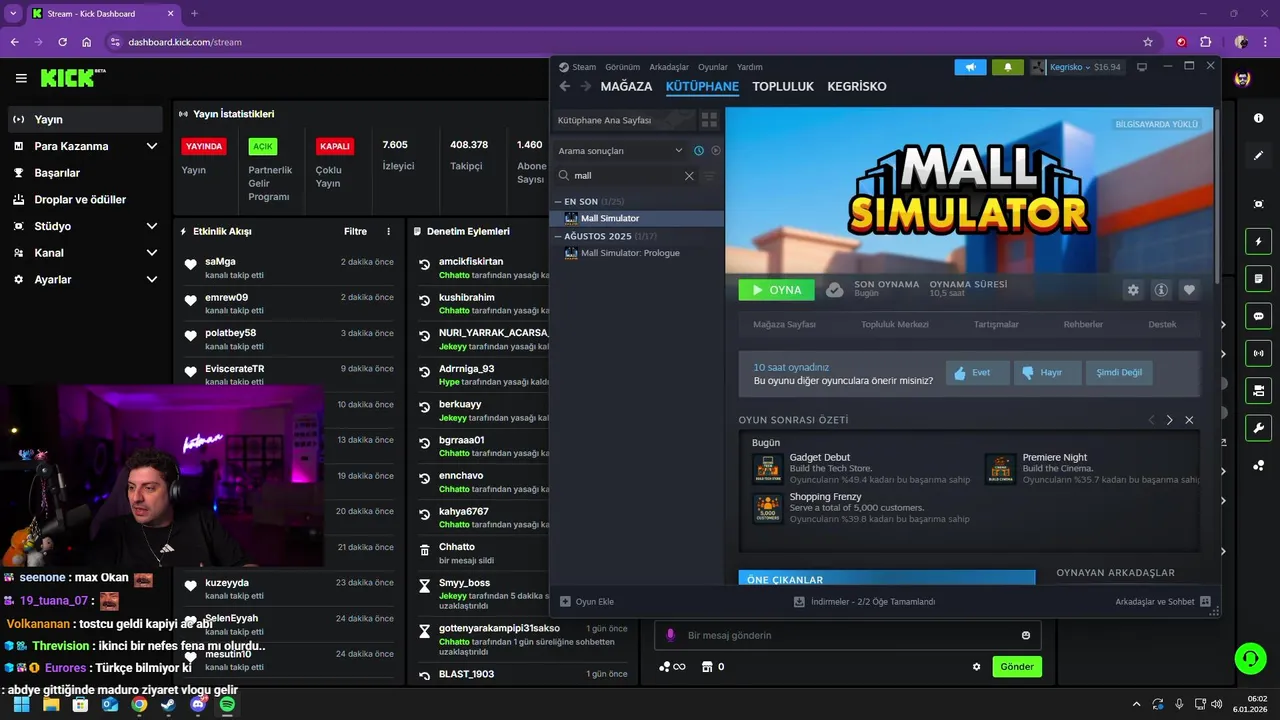
Task: Send chat message with Gönder
Action: coord(1017,667)
